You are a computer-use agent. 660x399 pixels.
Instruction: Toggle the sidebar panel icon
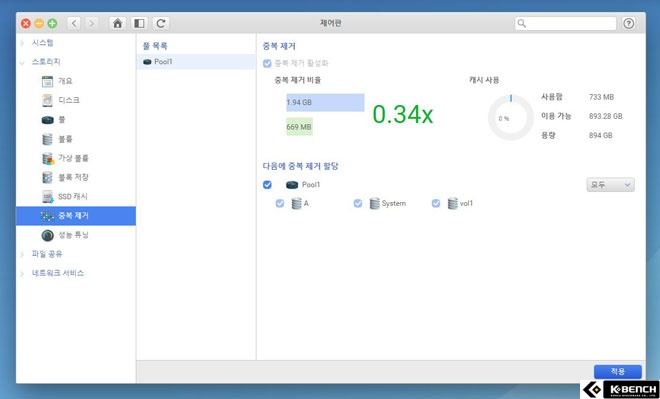coord(139,23)
